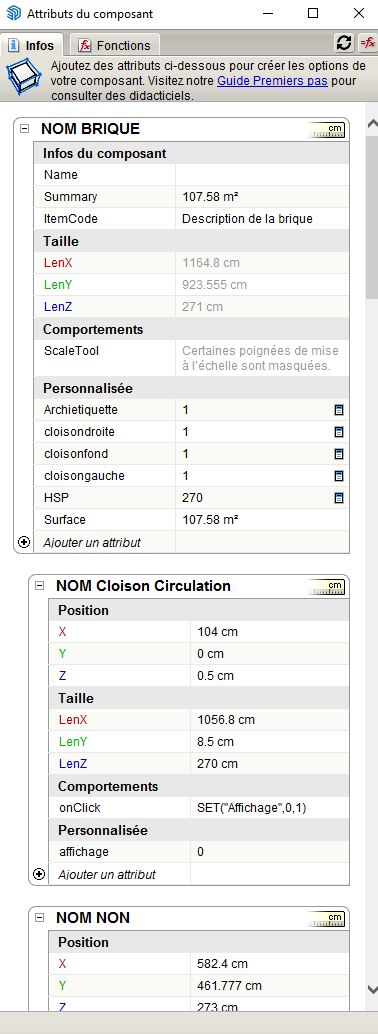Viewport: 378px width, 1034px height.
Task: Click the Cloison Circulation cm units ruler
Action: (x=327, y=587)
